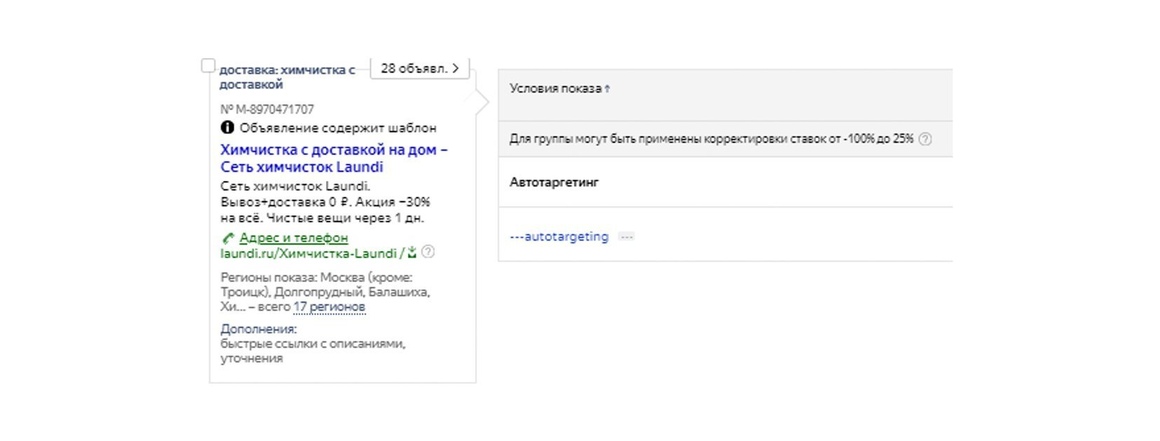Click the question-mark help icon after the display URL
Viewport: 1160px width, 441px height.
(428, 252)
